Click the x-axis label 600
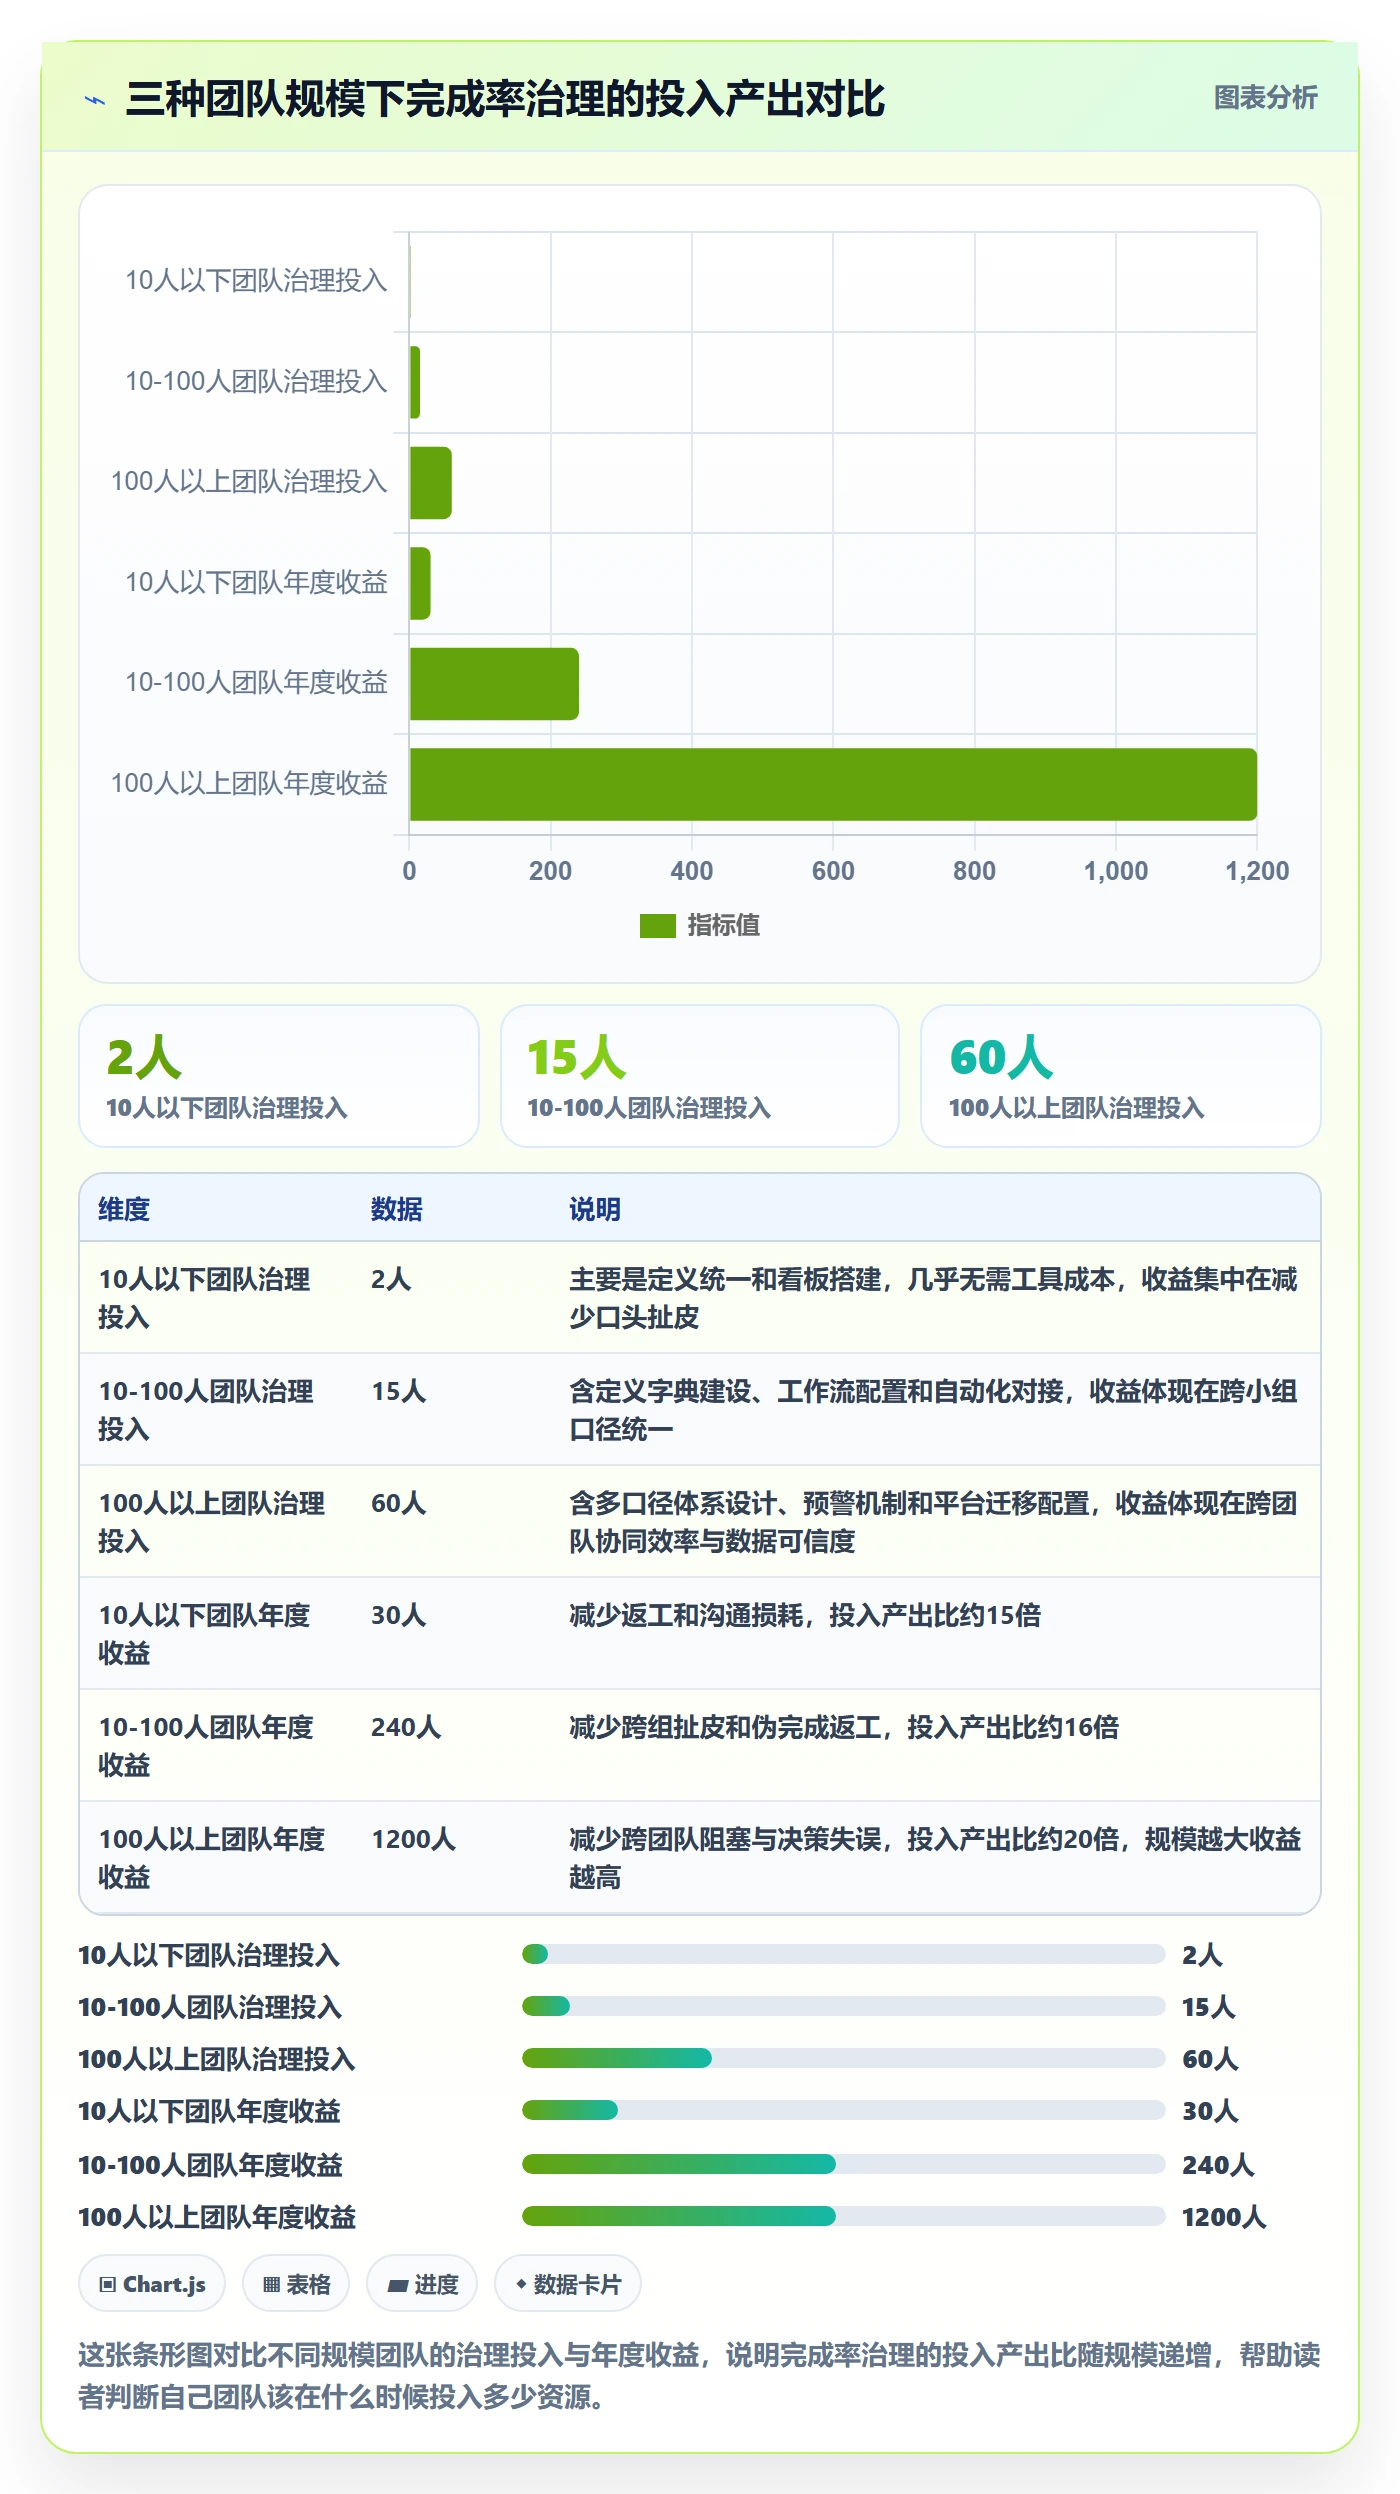Screen dimensions: 1400x2494 point(833,871)
